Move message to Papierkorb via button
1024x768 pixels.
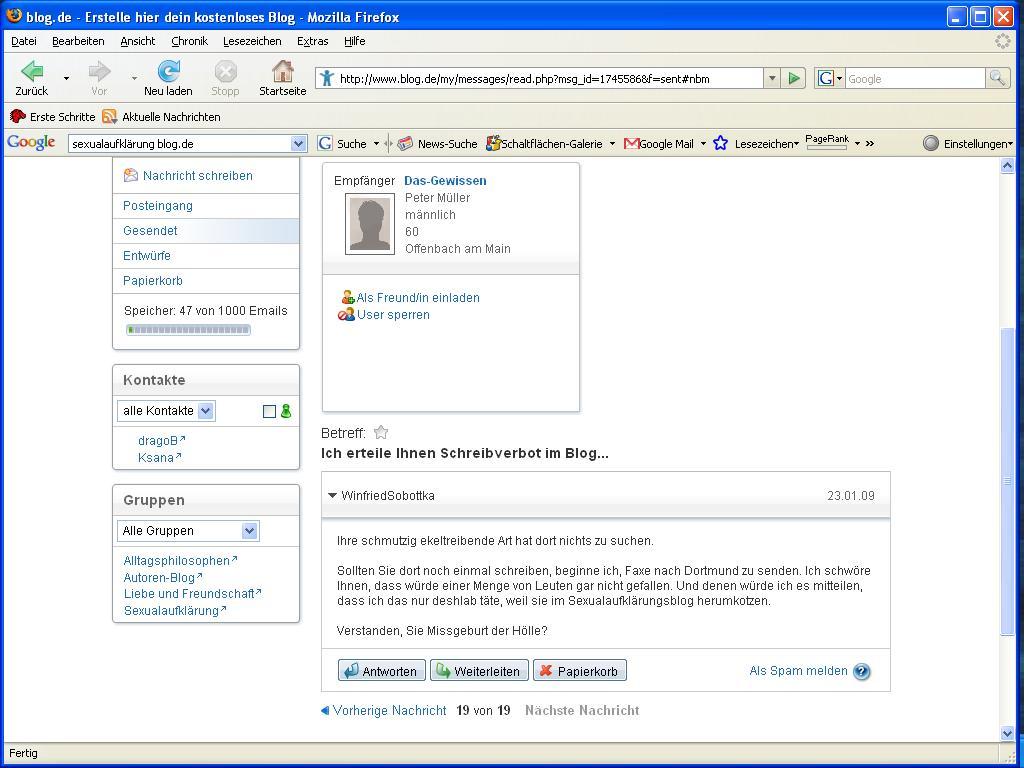click(579, 671)
